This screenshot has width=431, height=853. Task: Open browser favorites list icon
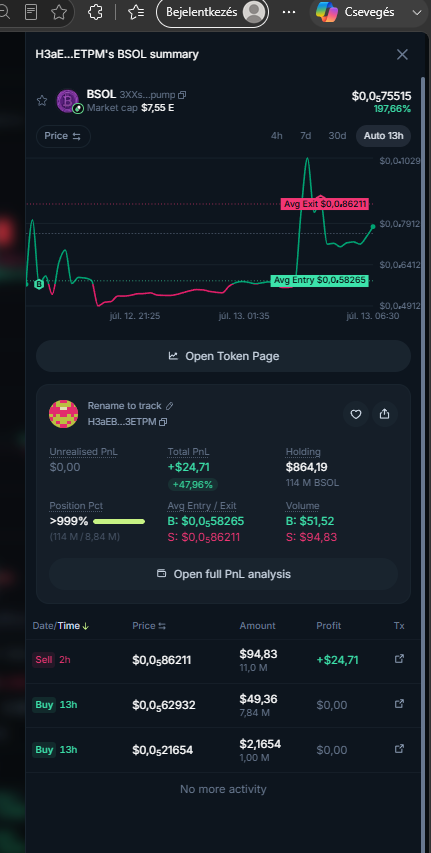coord(137,12)
